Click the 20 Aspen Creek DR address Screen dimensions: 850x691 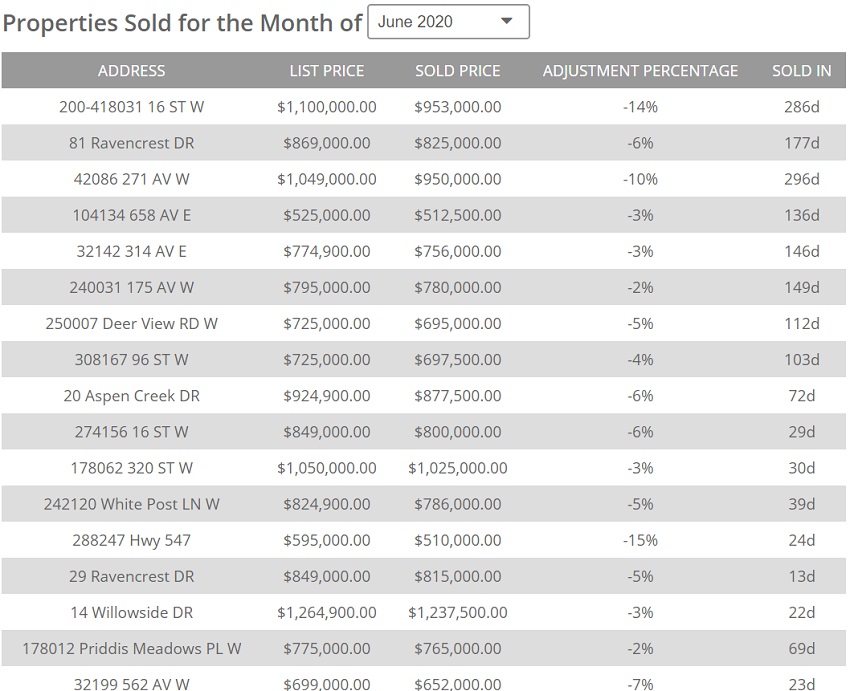click(x=132, y=396)
